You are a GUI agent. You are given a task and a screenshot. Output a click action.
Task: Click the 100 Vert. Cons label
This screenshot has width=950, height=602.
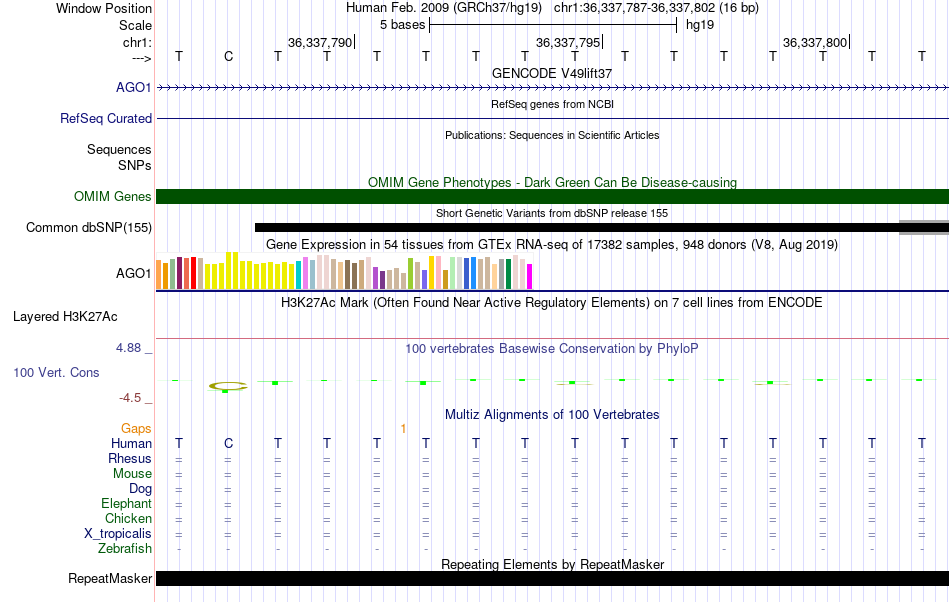(56, 372)
